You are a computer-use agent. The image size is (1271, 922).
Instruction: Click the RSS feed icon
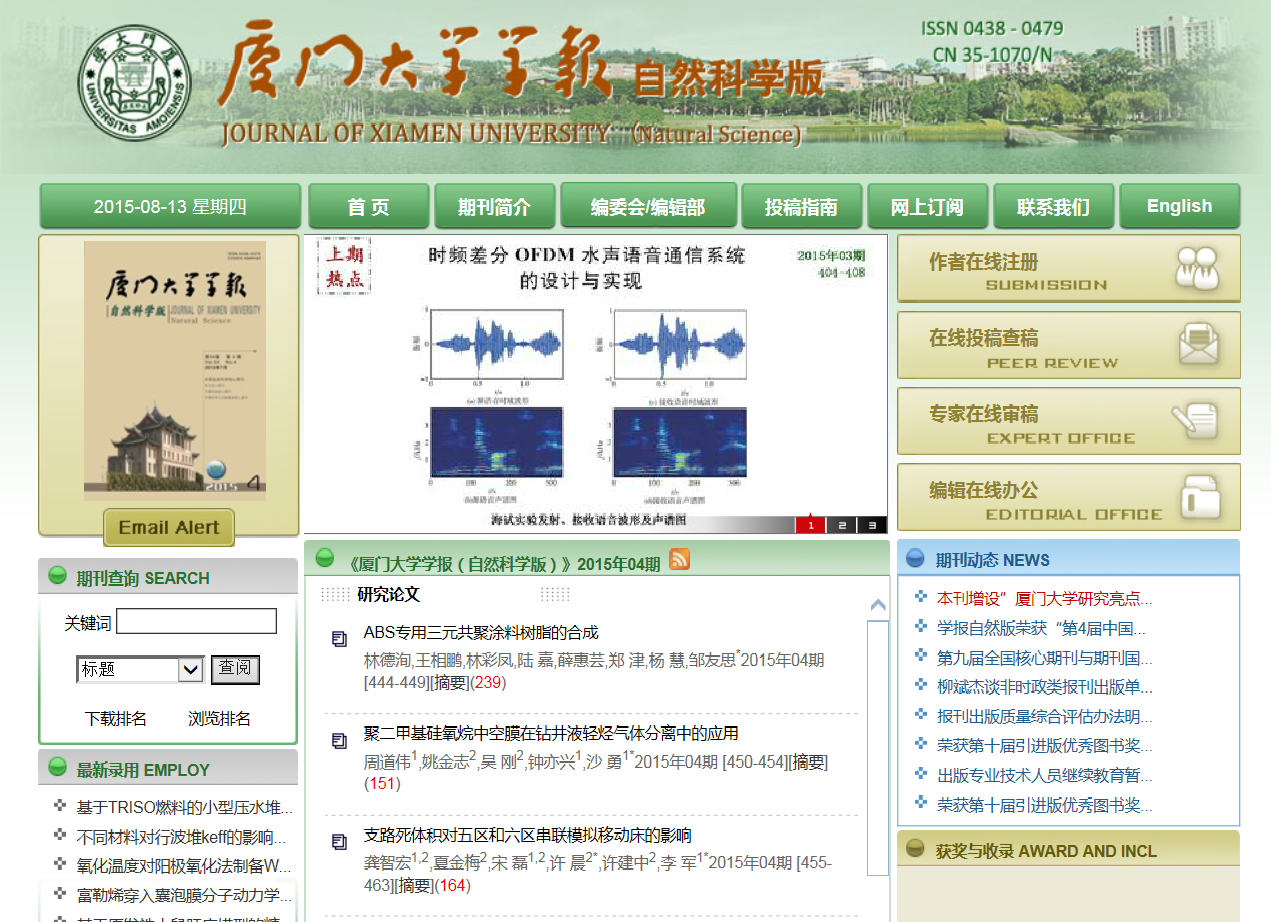tap(679, 559)
